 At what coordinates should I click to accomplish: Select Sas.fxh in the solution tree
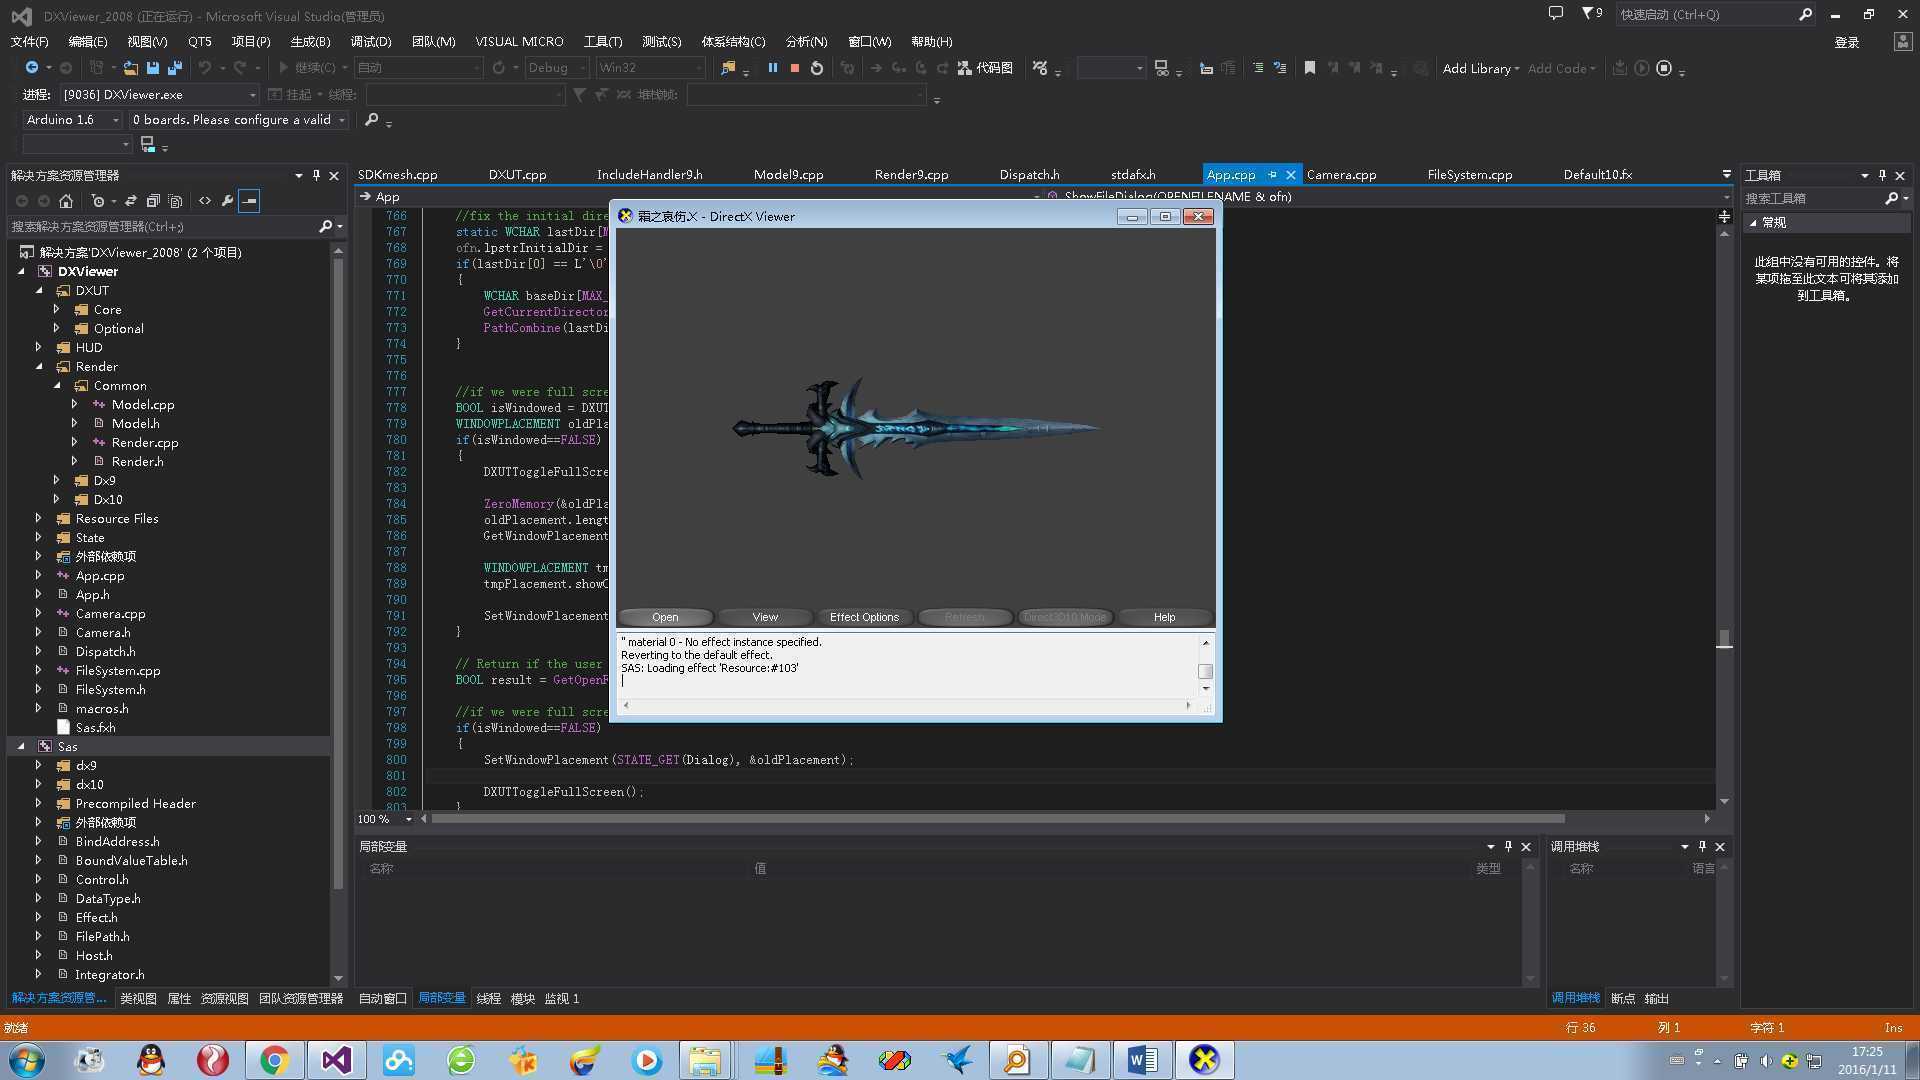(x=95, y=728)
